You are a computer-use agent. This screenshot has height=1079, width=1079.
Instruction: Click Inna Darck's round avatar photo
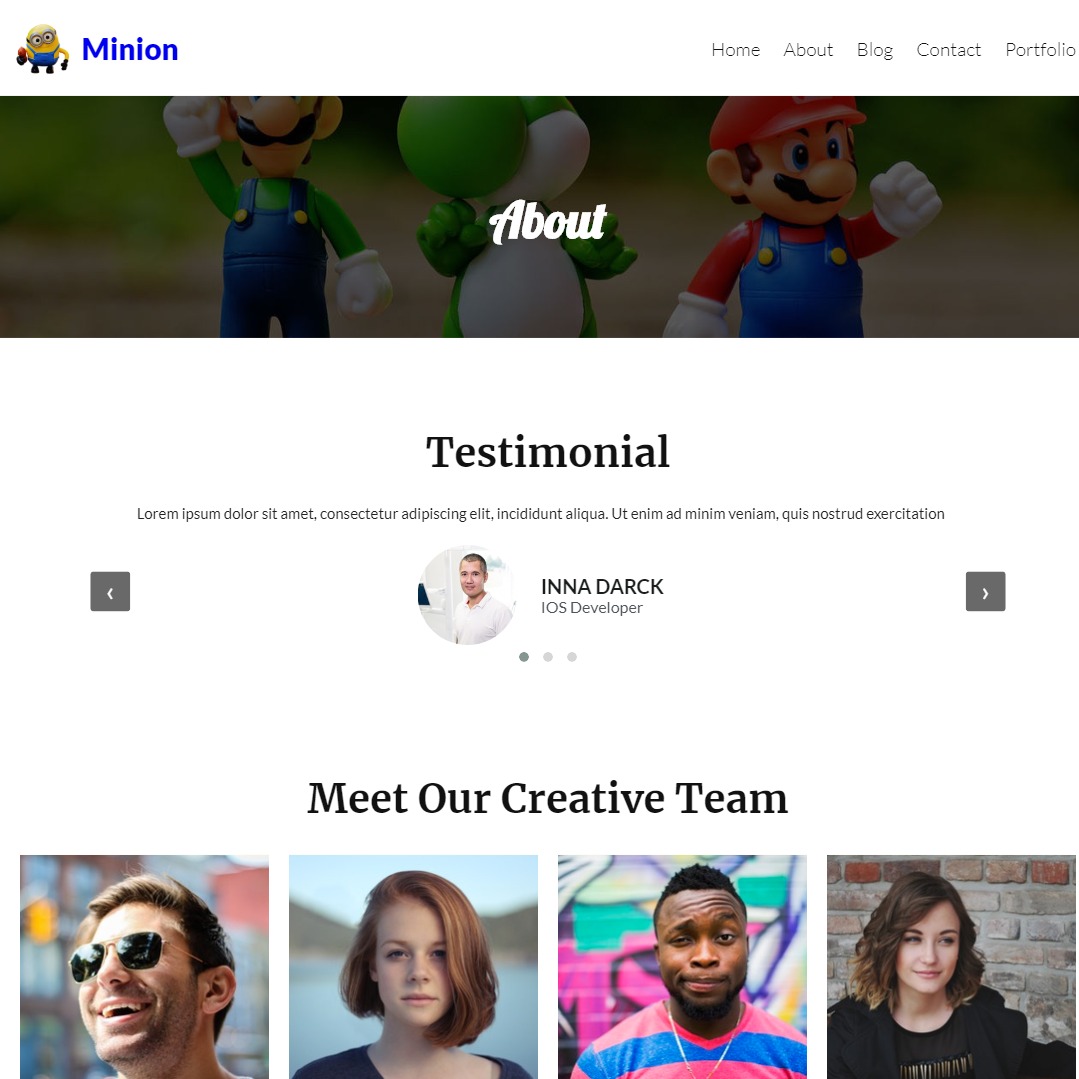click(467, 595)
